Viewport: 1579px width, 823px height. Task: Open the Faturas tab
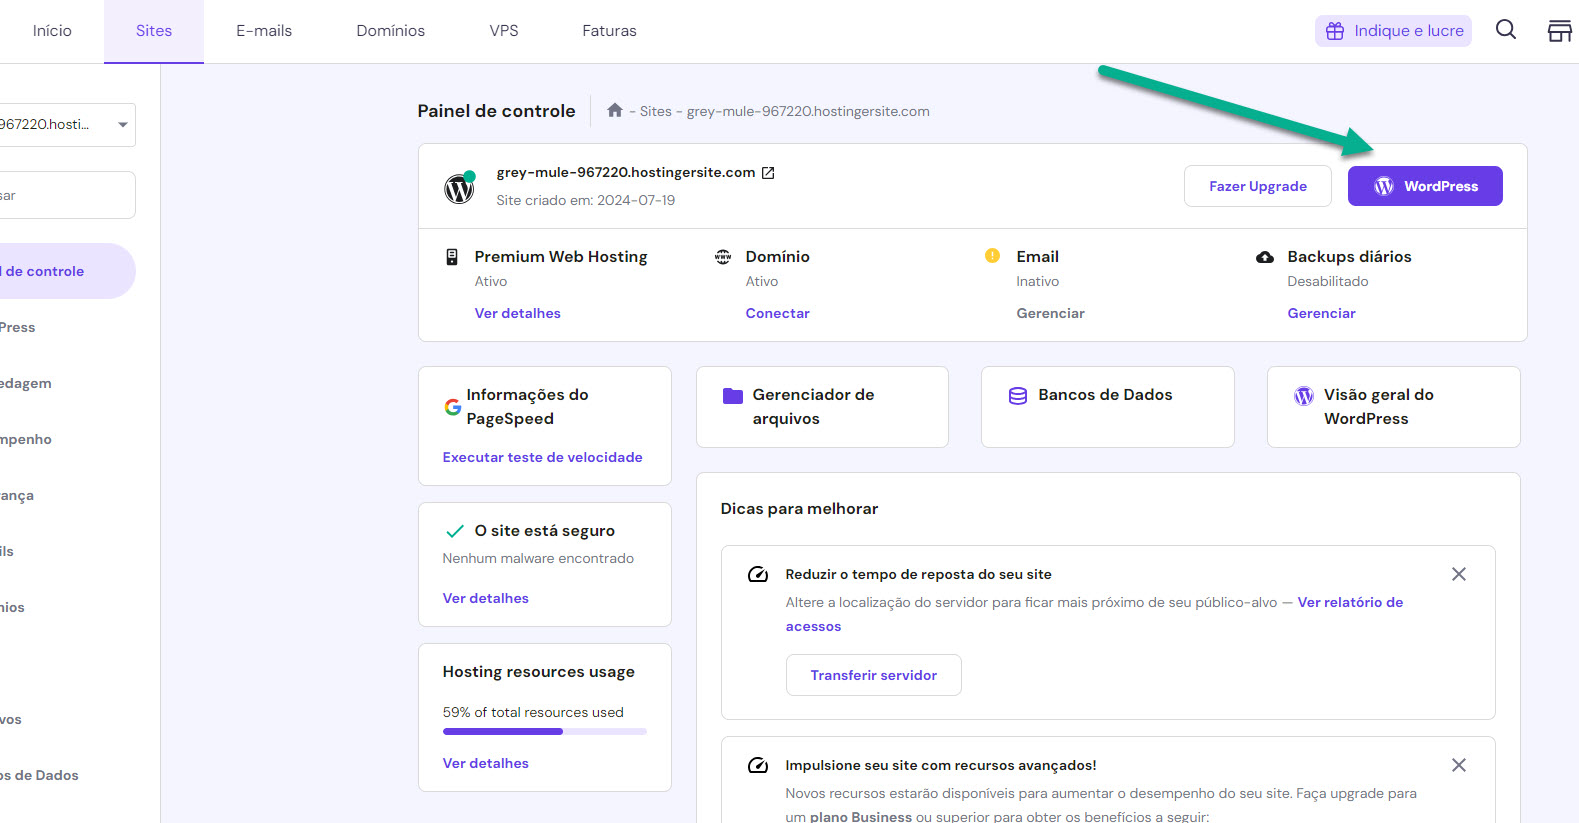tap(610, 31)
